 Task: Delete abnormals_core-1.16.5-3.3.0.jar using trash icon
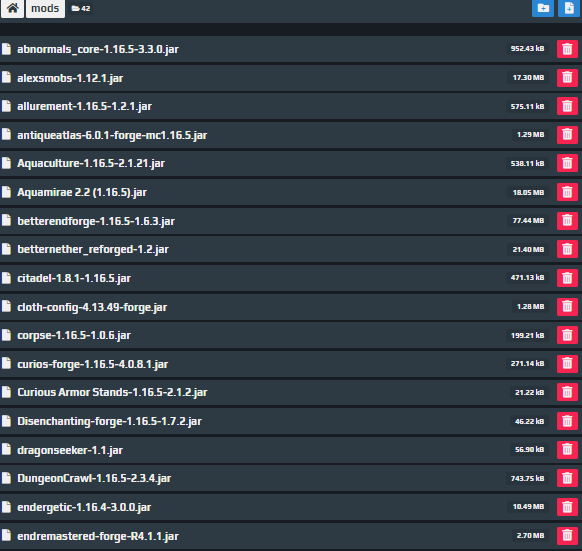pyautogui.click(x=567, y=49)
